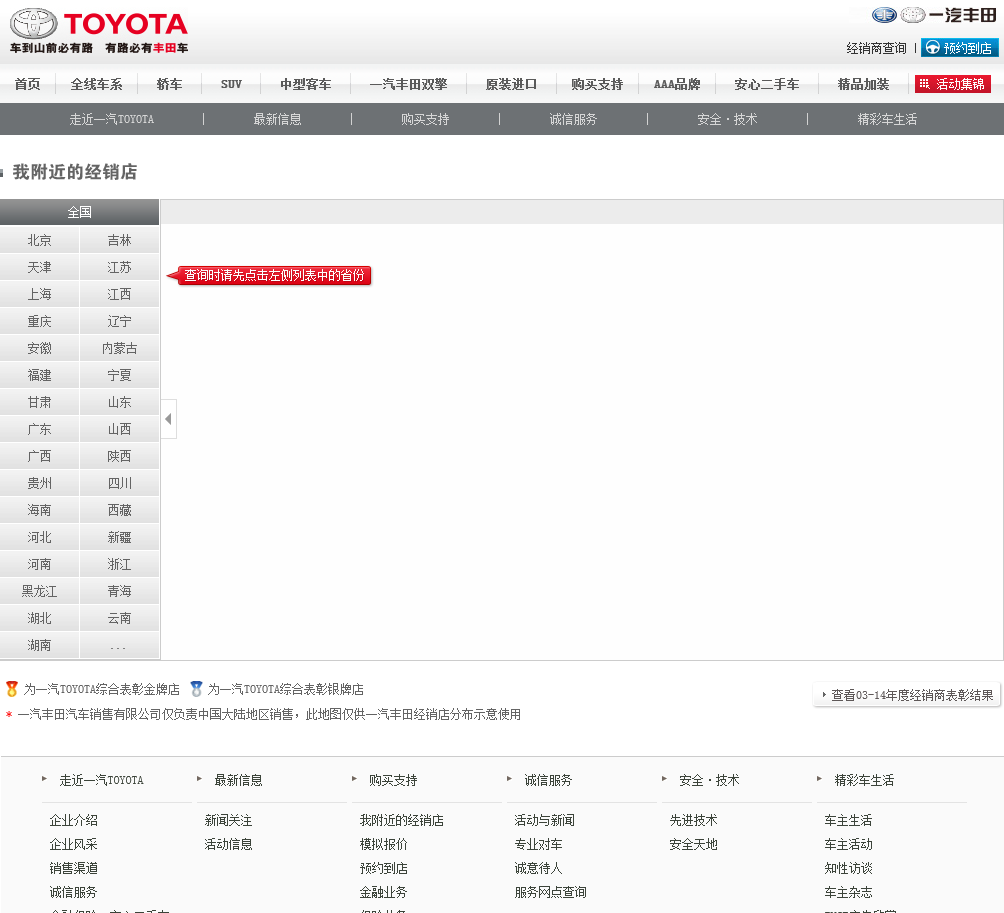Viewport: 1004px width, 913px height.
Task: Expand footer heading 走近一汽TOYOTA
Action: click(x=101, y=780)
